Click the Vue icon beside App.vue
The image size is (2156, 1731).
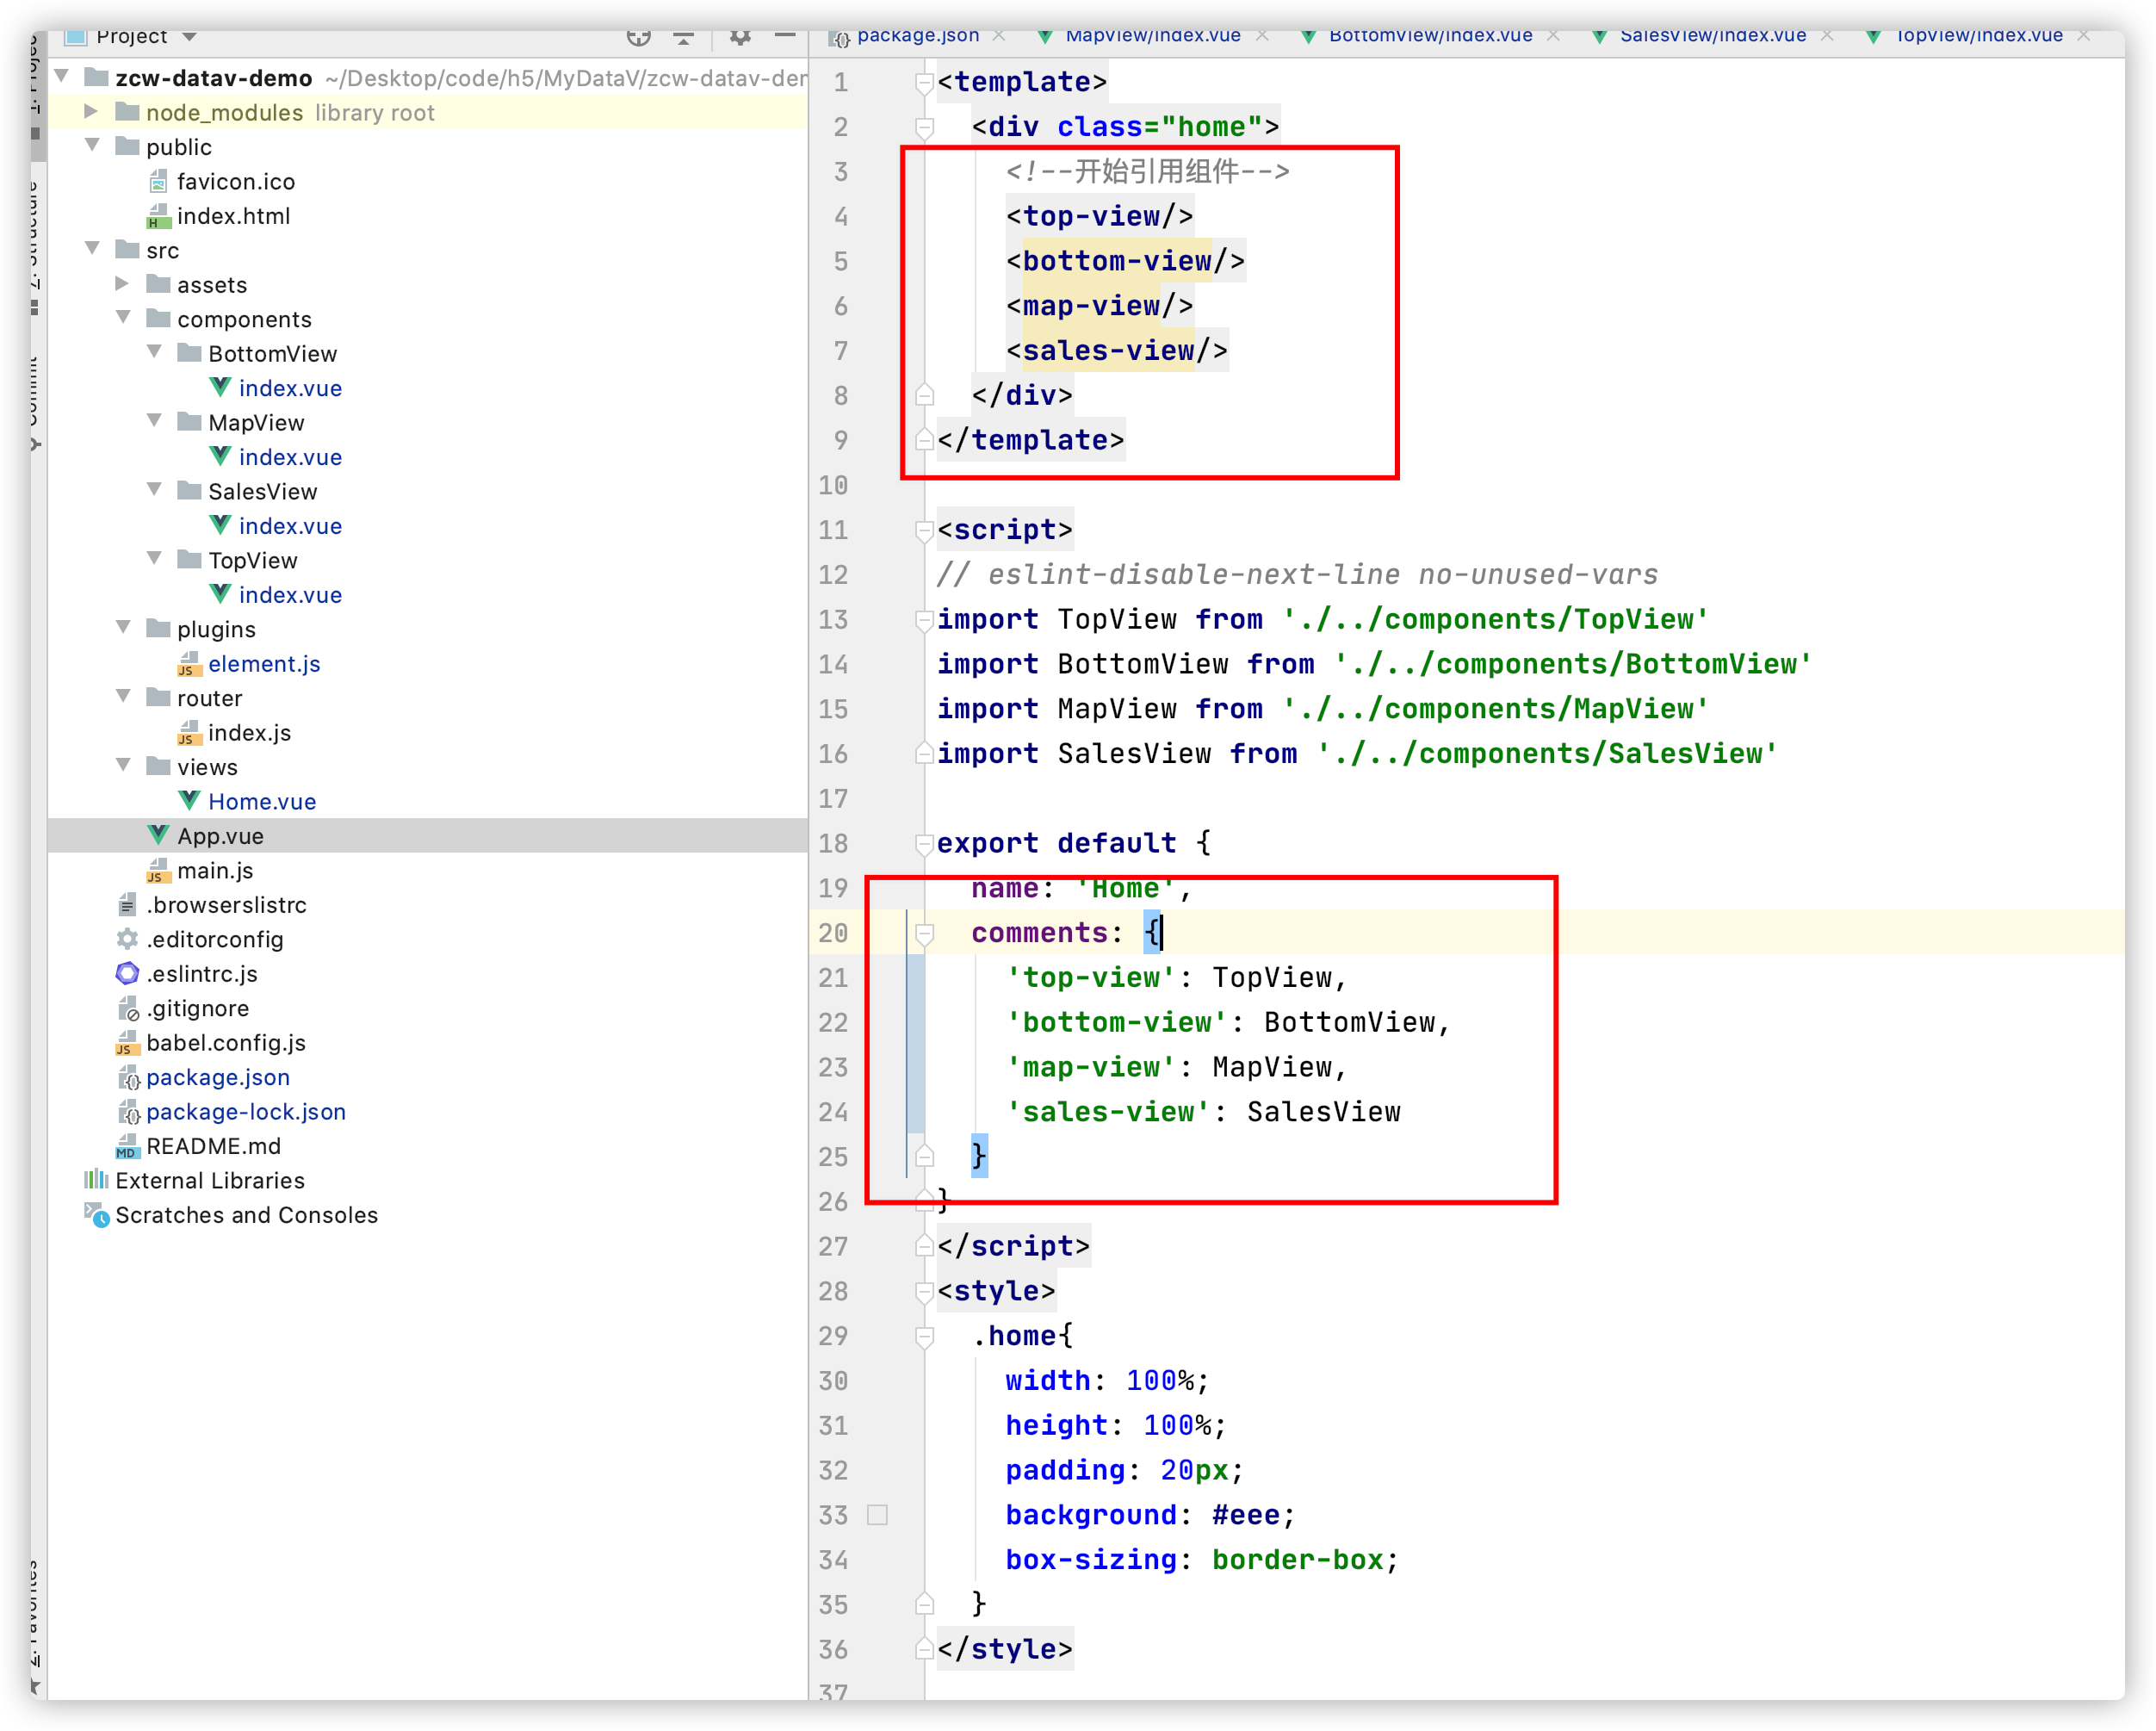point(158,835)
